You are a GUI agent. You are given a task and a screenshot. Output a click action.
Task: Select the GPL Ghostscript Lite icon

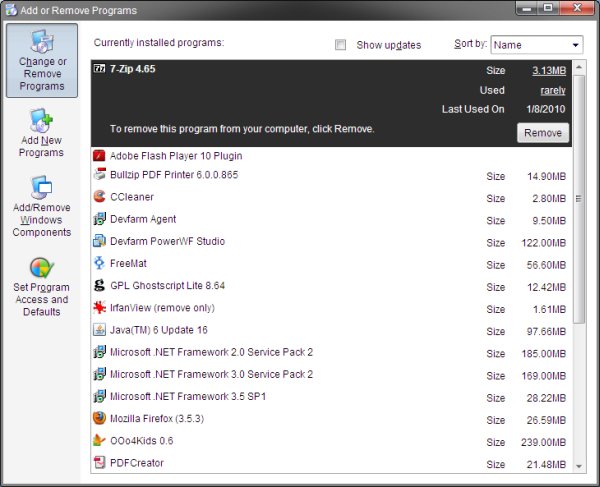click(99, 285)
